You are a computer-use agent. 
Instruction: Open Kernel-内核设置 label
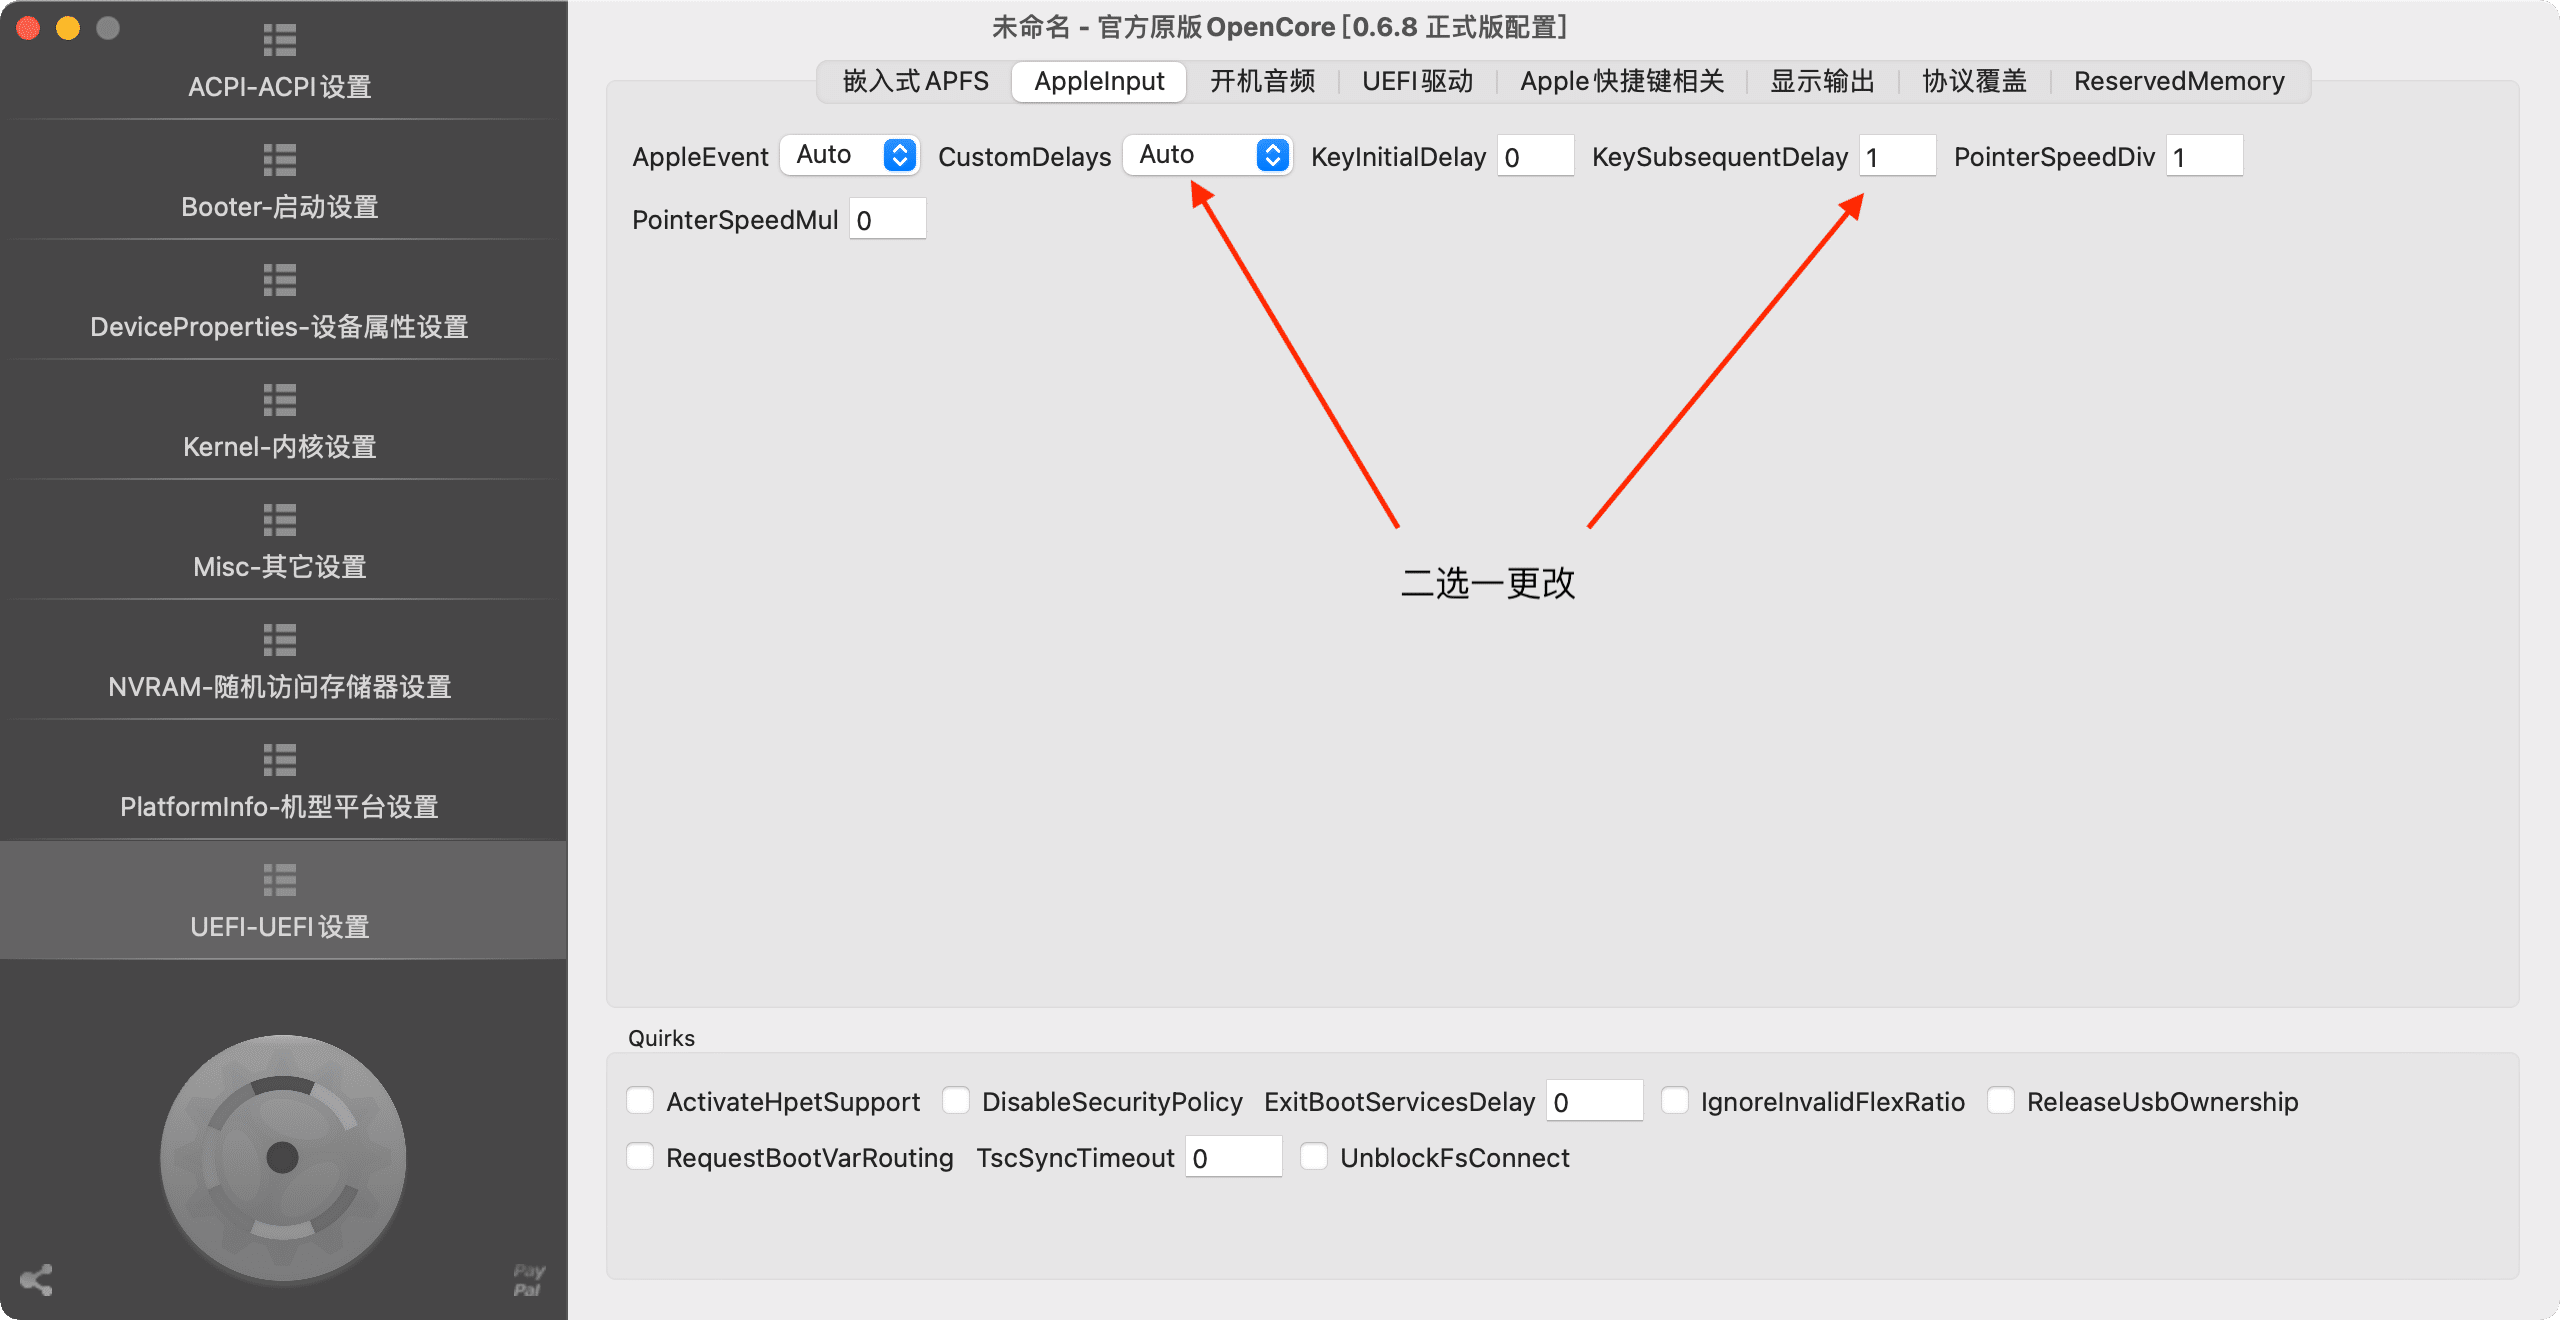(280, 447)
